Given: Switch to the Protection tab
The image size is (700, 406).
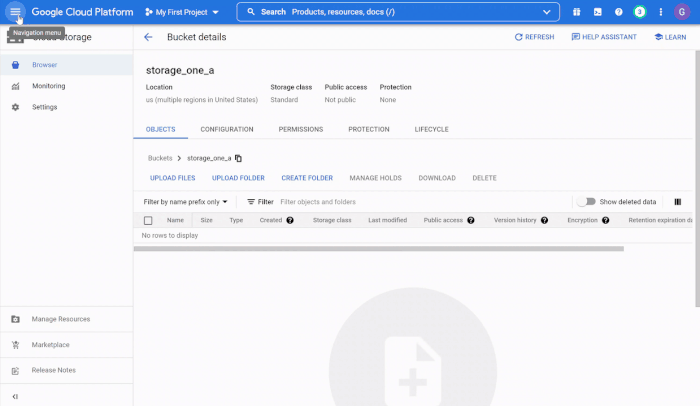Looking at the screenshot, I should tap(369, 129).
